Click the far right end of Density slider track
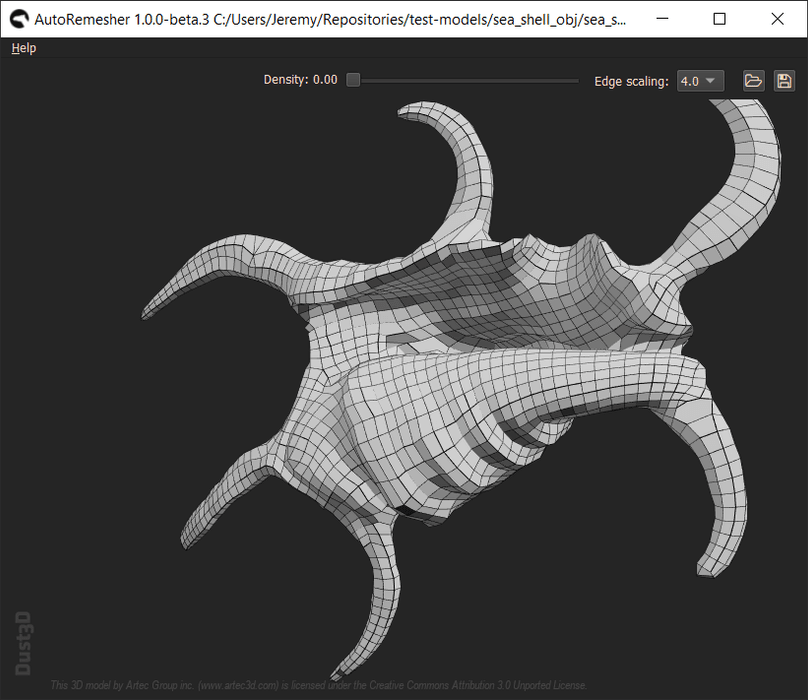Screen dimensions: 808x700 point(577,80)
